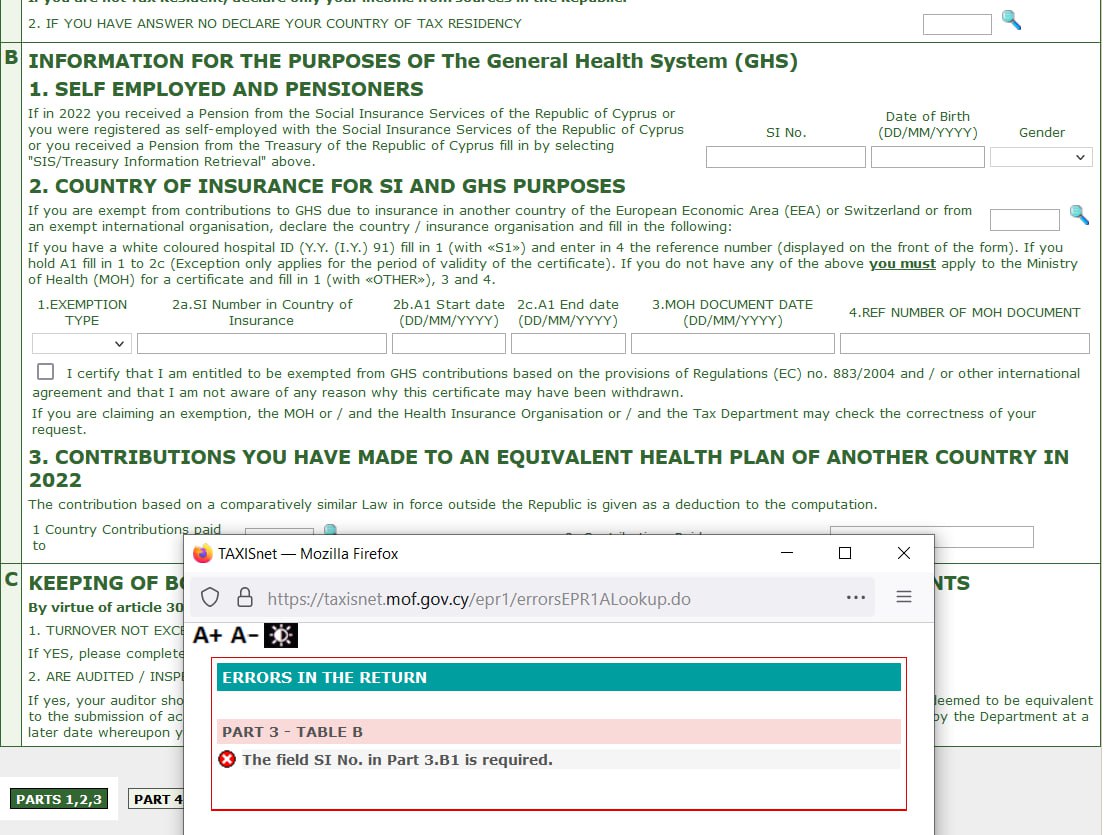1108x835 pixels.
Task: Click the A- decrease font size icon
Action: coord(244,635)
